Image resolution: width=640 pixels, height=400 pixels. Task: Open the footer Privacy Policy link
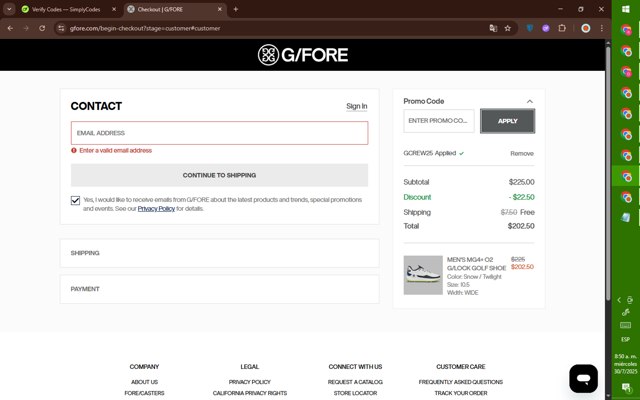pos(250,382)
